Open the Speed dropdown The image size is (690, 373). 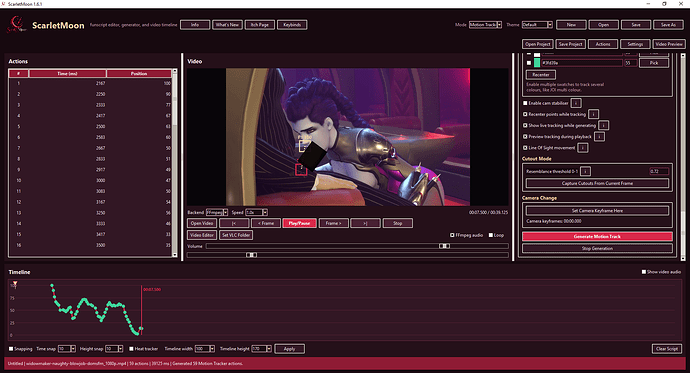(265, 212)
